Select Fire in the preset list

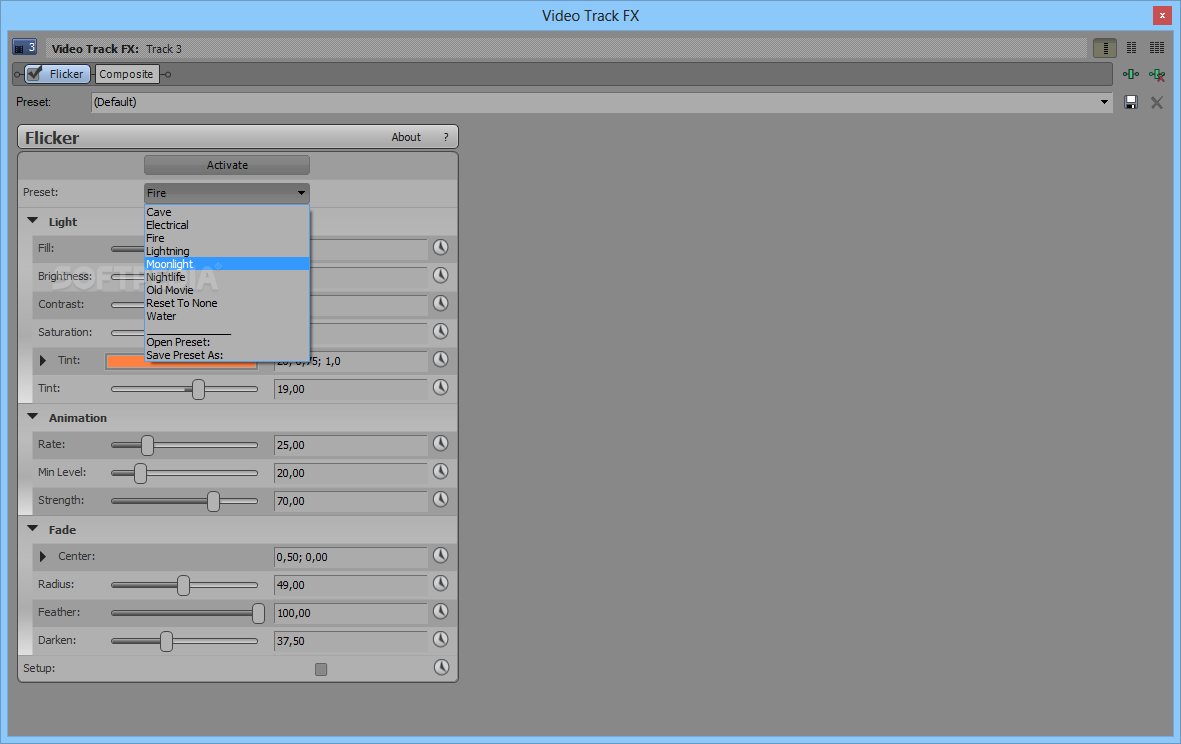point(227,238)
